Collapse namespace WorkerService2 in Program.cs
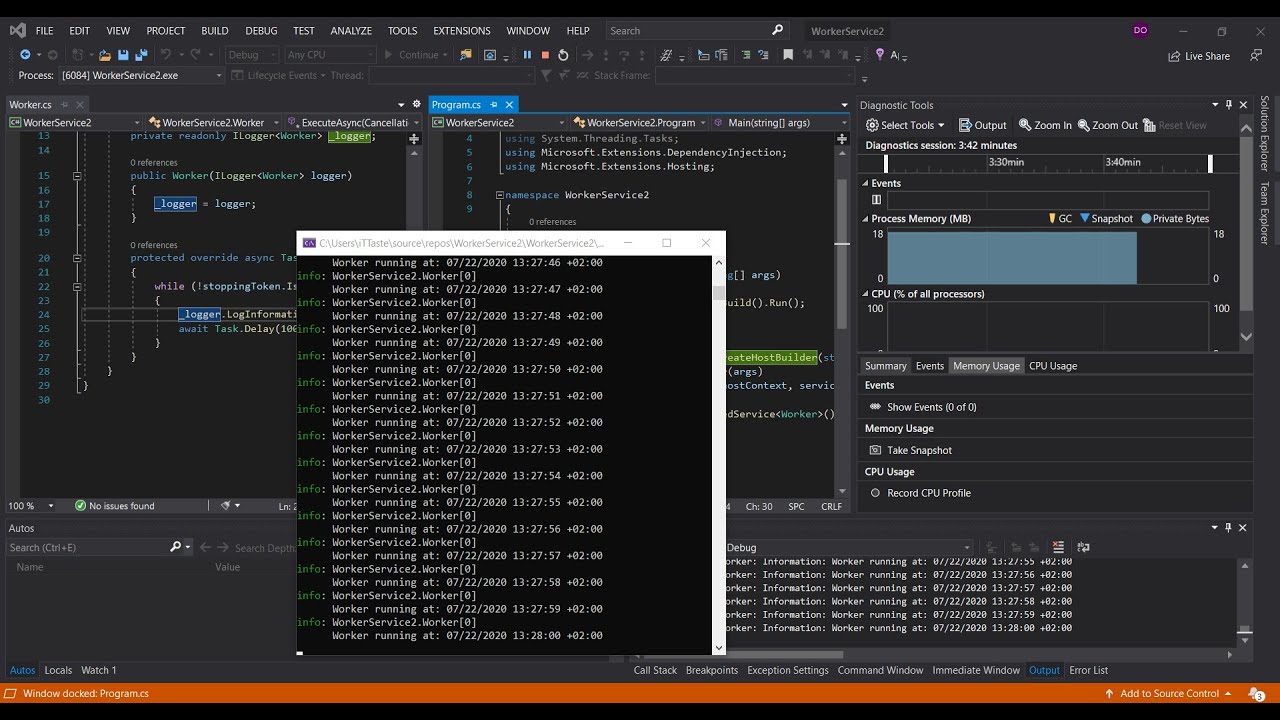Image resolution: width=1280 pixels, height=720 pixels. [500, 195]
